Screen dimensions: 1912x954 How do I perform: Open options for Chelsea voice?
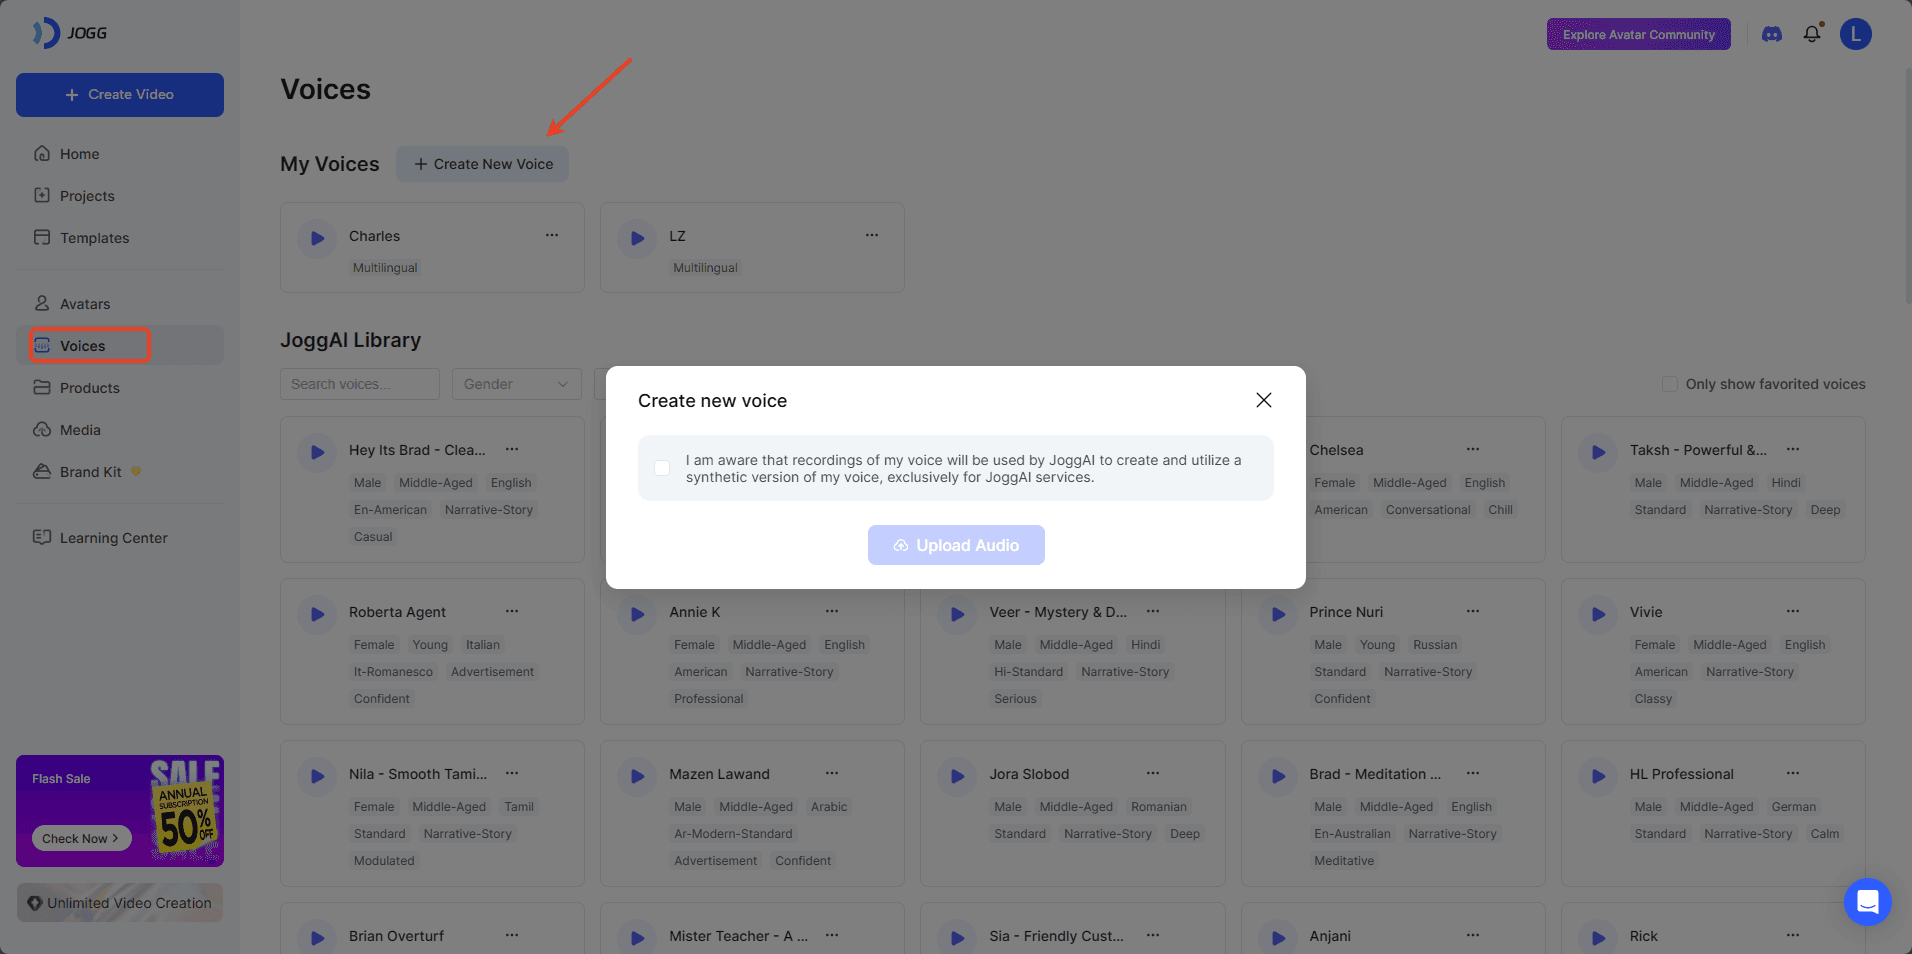1473,449
